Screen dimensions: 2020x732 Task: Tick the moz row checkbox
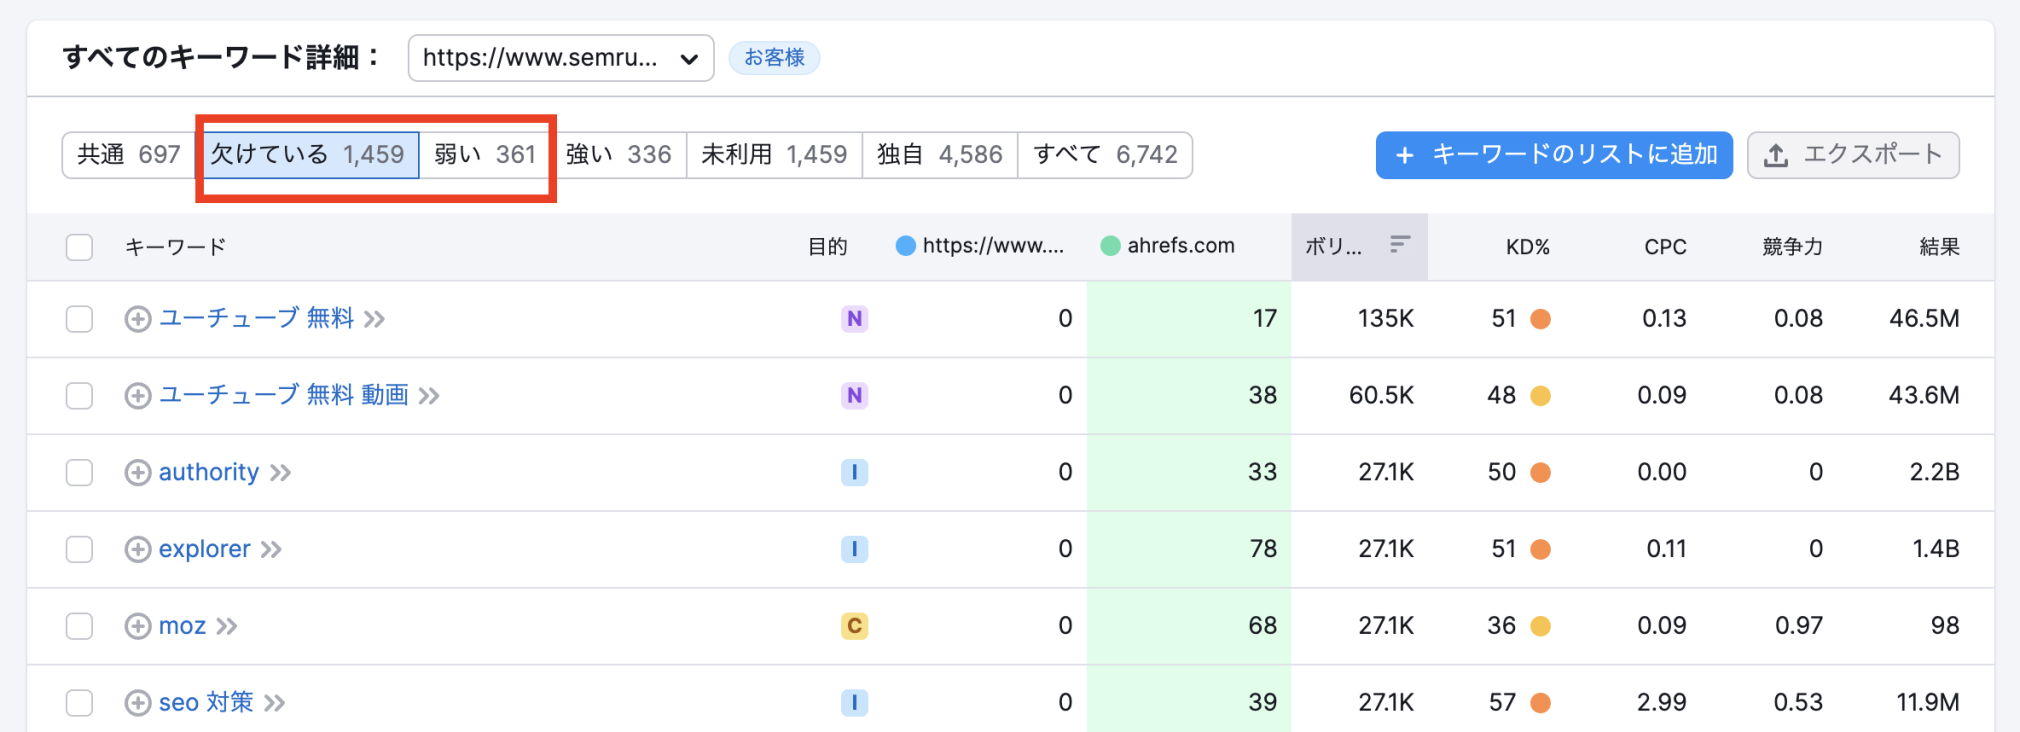[x=79, y=626]
